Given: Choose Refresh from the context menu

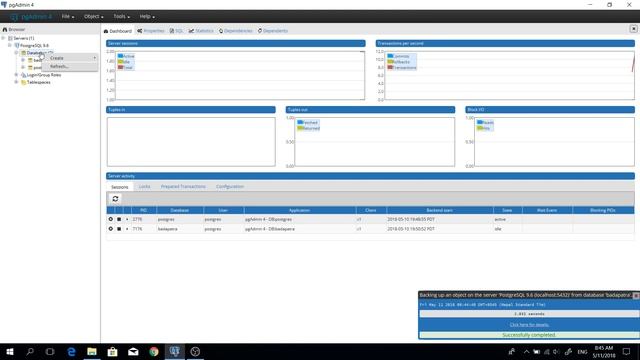Looking at the screenshot, I should (70, 66).
